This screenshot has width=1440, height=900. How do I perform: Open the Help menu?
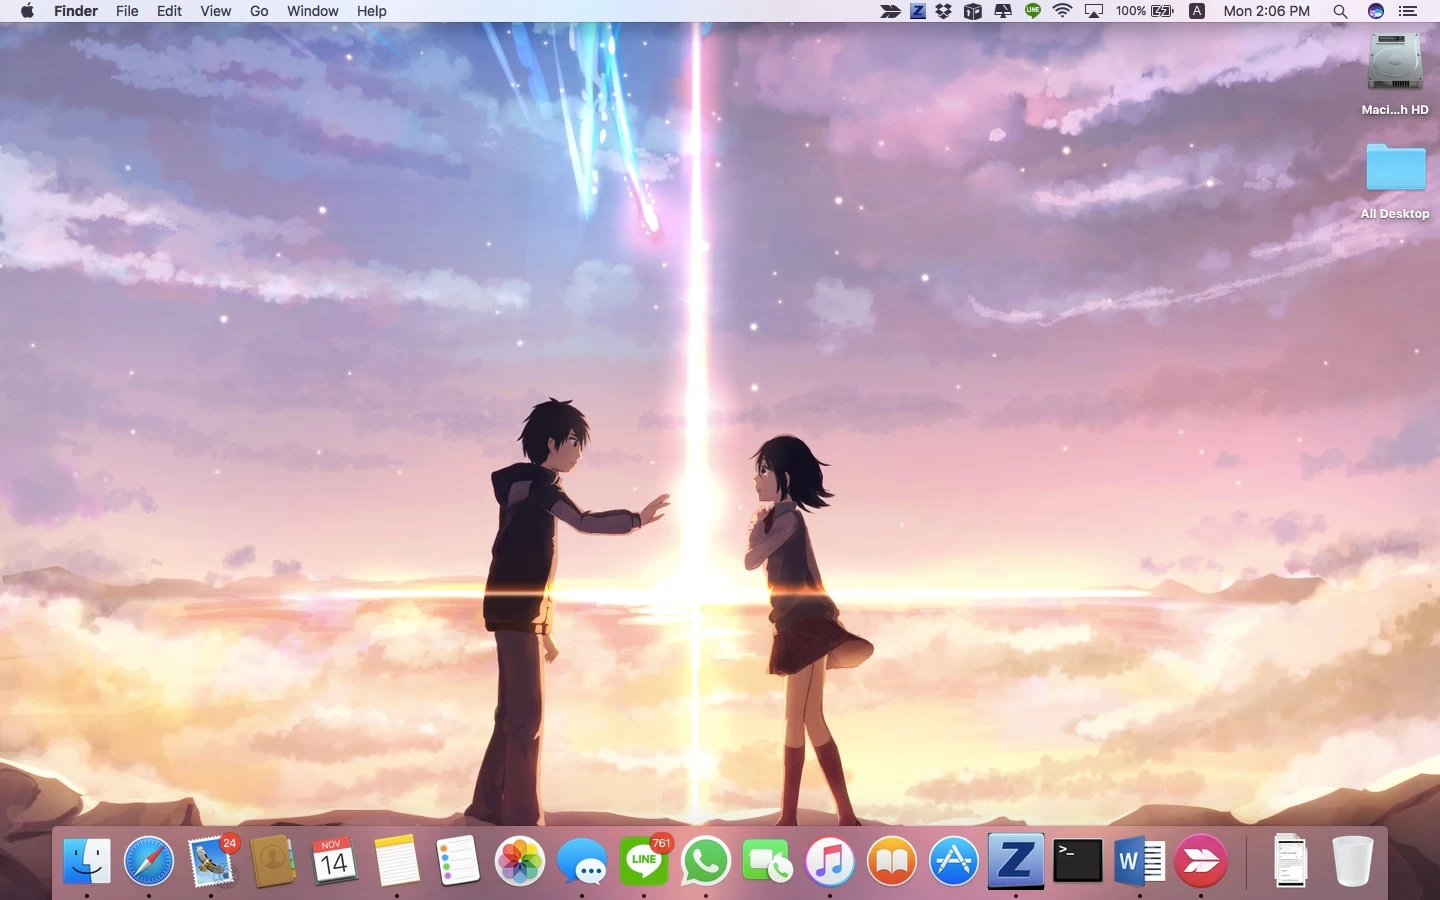coord(372,11)
